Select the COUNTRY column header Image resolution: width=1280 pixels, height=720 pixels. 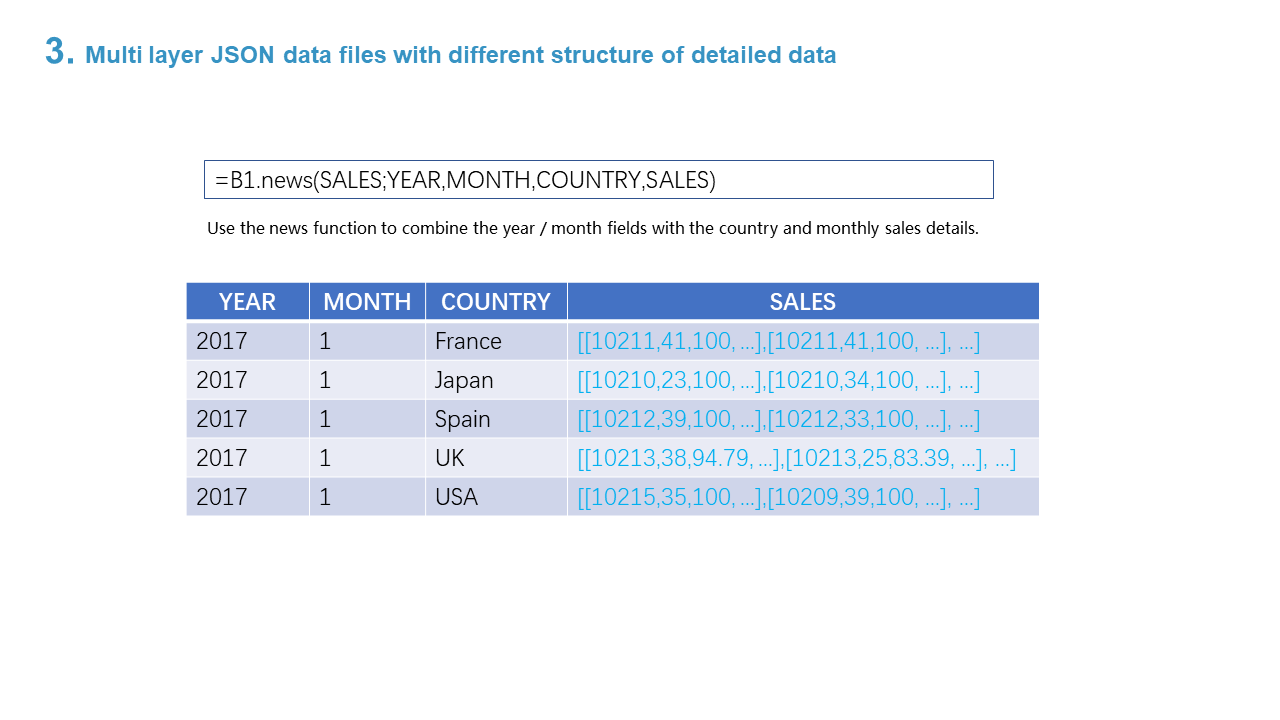(495, 302)
